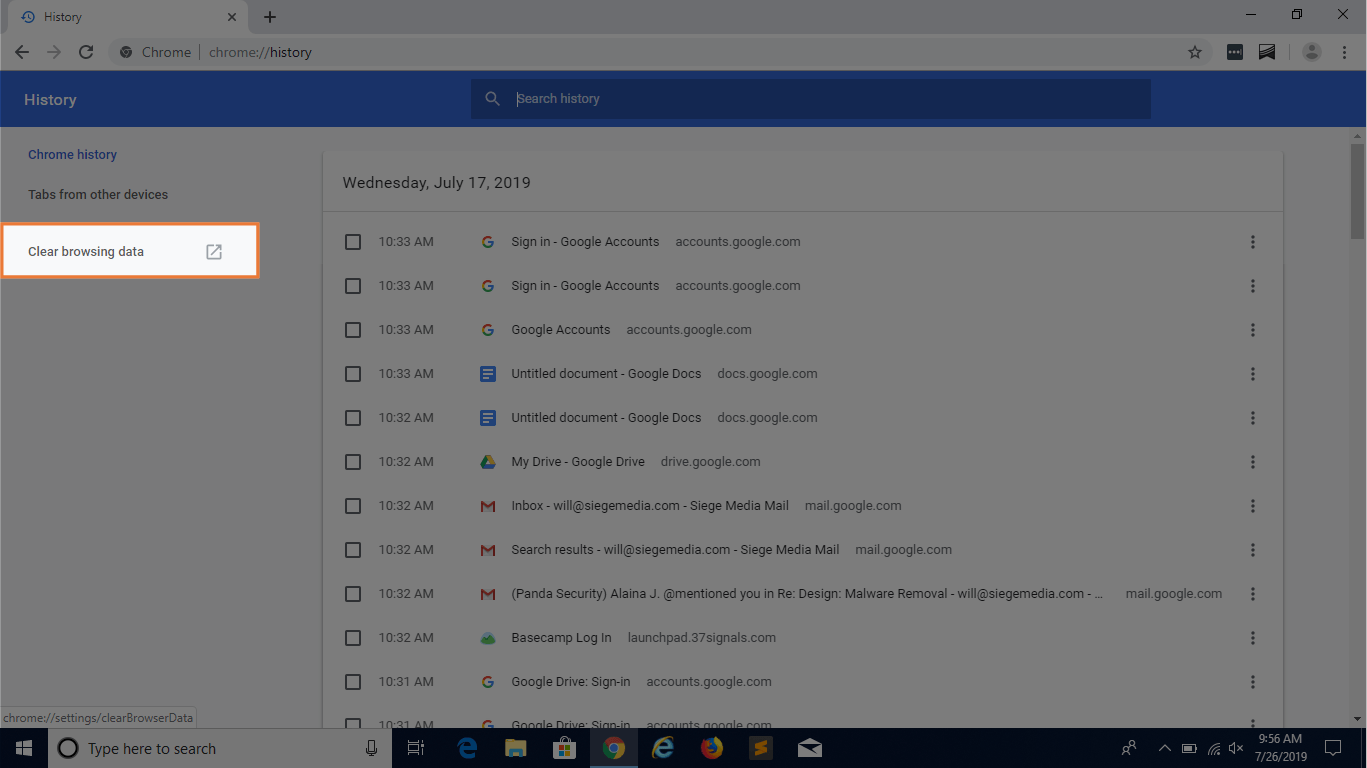Open more actions for Panda Security entry
The width and height of the screenshot is (1367, 768).
pyautogui.click(x=1252, y=594)
